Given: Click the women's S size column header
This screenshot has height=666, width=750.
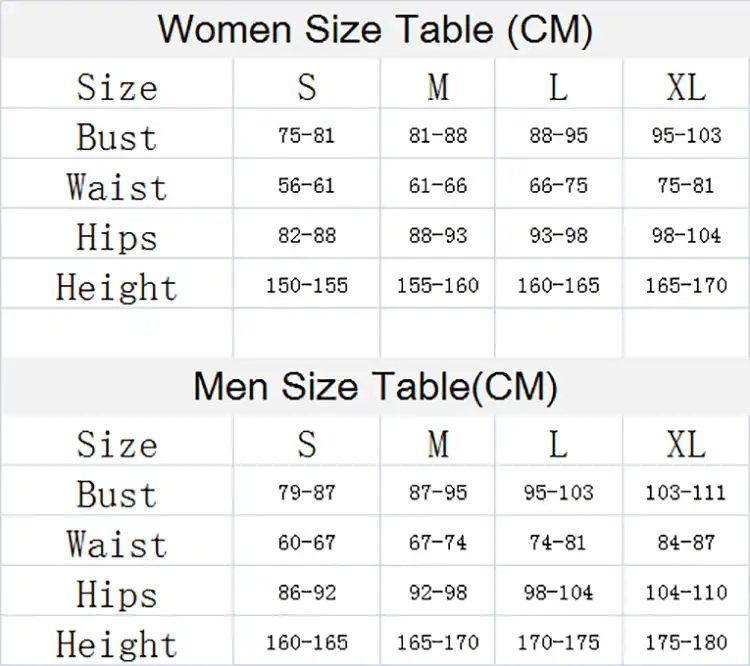Looking at the screenshot, I should coord(307,87).
